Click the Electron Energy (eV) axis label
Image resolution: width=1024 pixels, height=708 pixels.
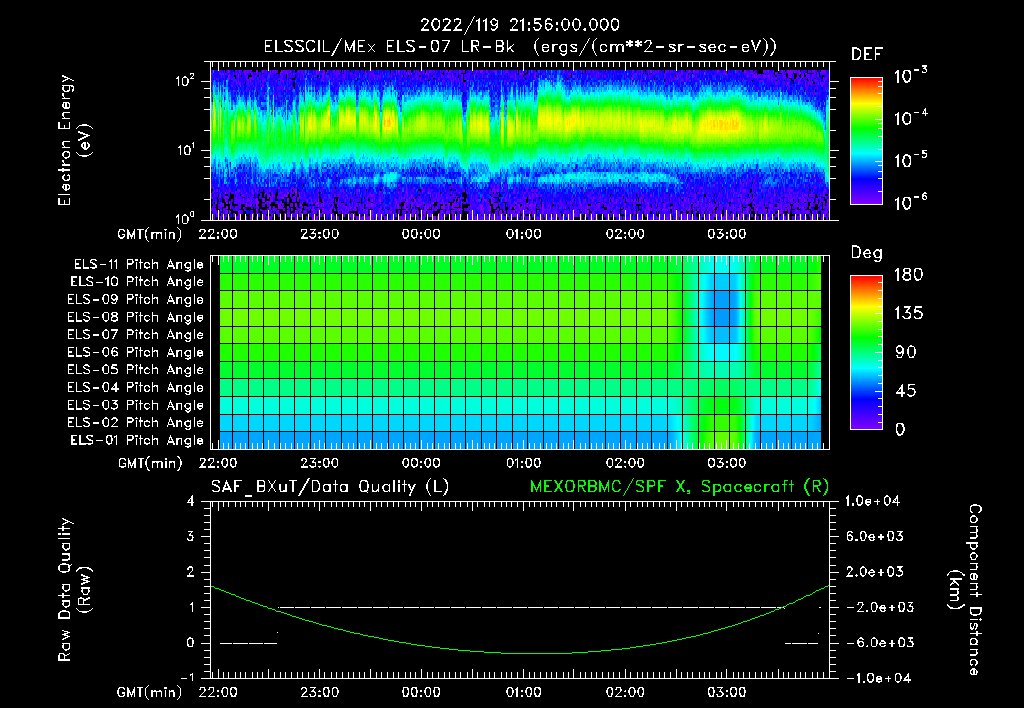click(74, 140)
